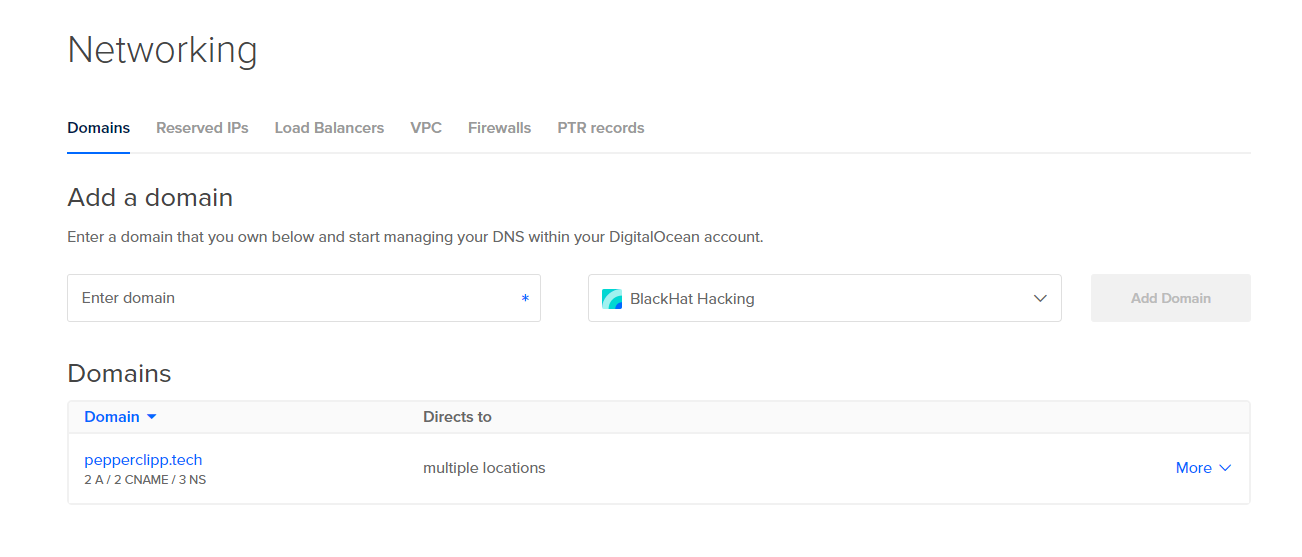Click the sort arrow beside Domain header
1302x557 pixels.
[x=152, y=417]
